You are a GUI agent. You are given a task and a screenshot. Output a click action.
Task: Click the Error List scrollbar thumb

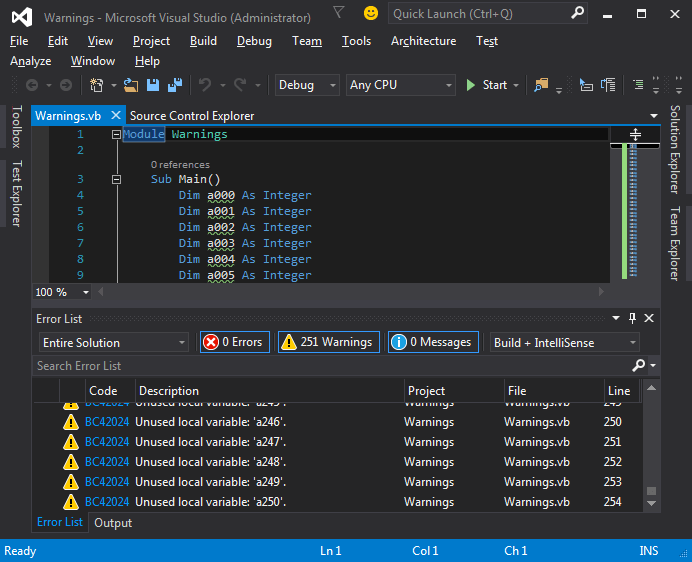coord(651,491)
